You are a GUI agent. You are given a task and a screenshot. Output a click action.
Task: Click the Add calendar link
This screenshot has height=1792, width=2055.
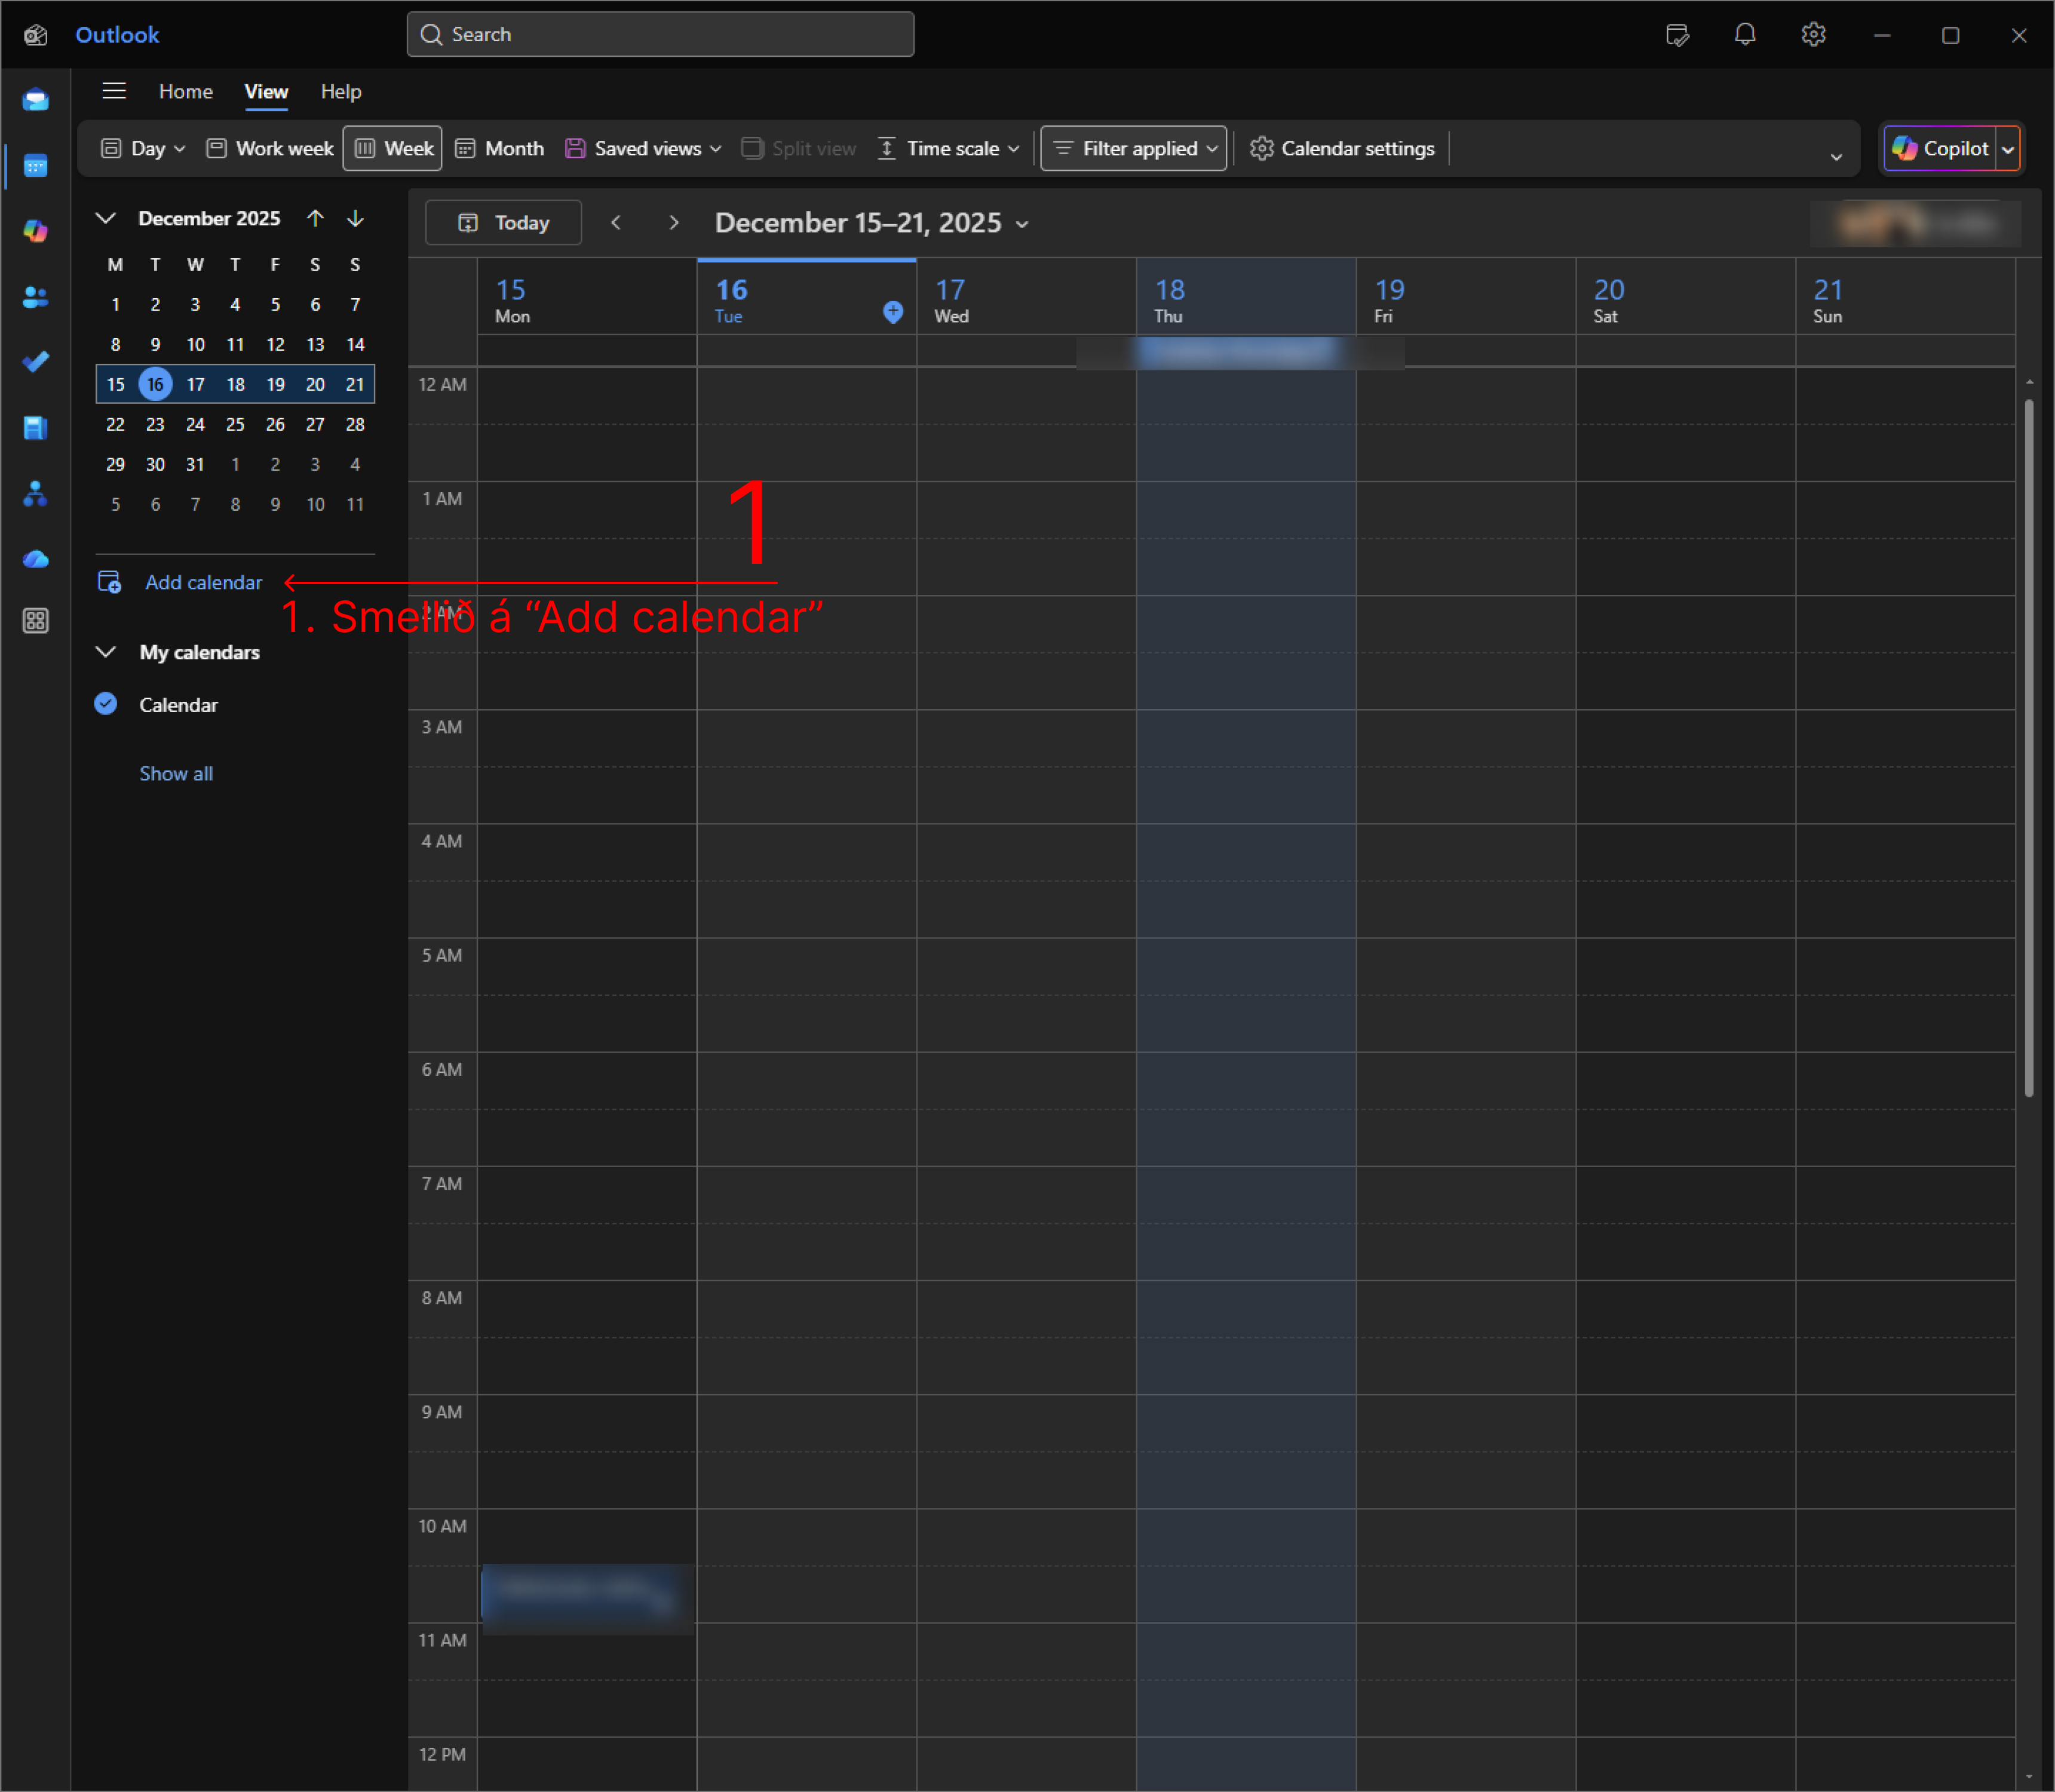[x=203, y=582]
